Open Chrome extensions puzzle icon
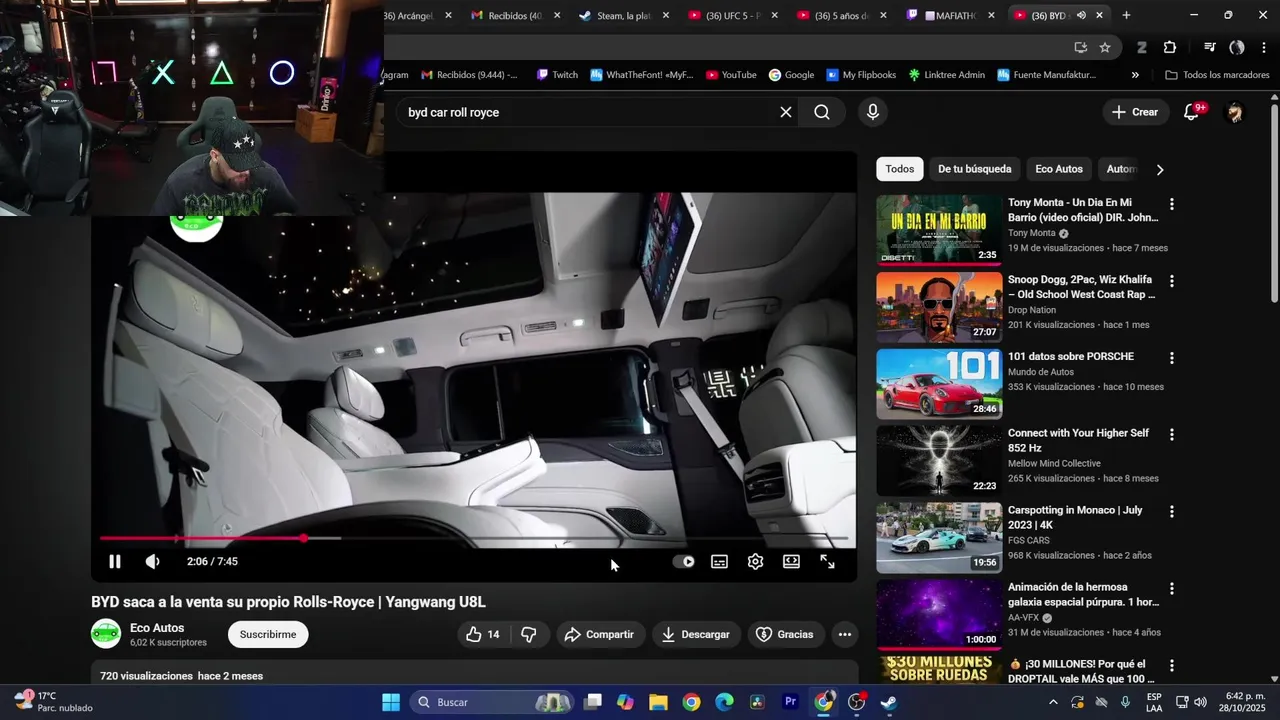This screenshot has height=720, width=1280. pos(1170,47)
